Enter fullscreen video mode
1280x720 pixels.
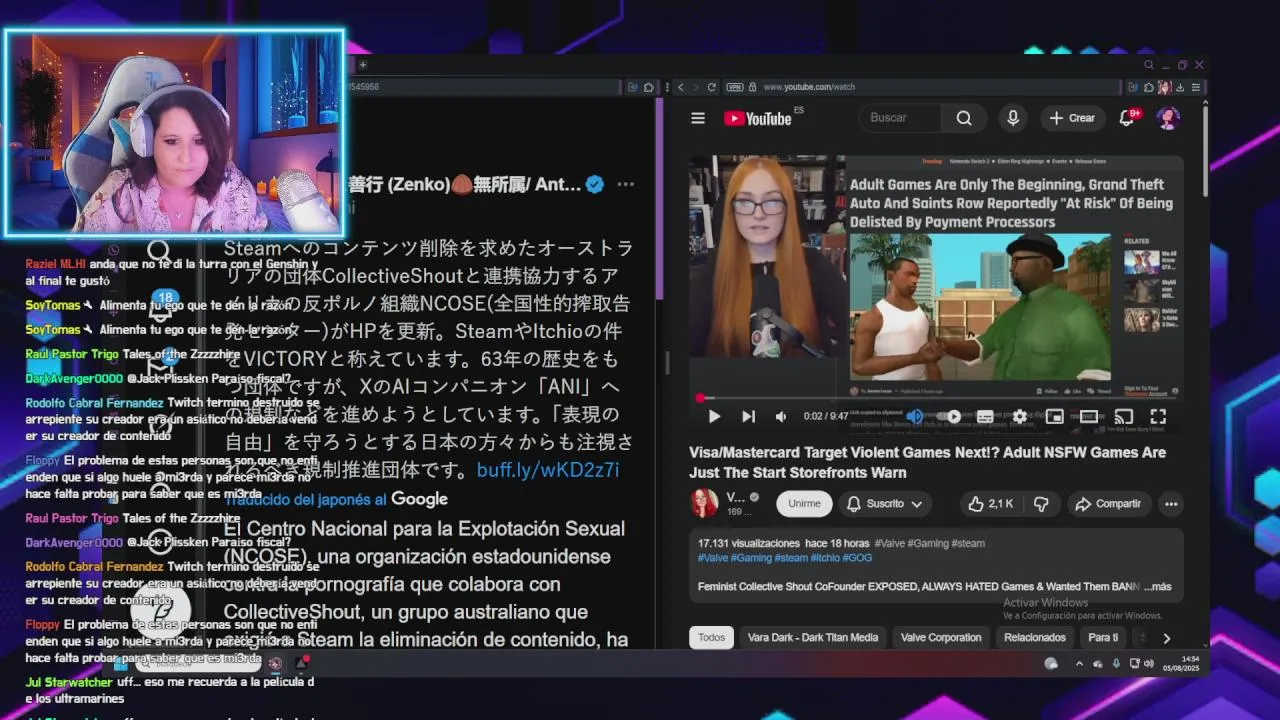1158,416
